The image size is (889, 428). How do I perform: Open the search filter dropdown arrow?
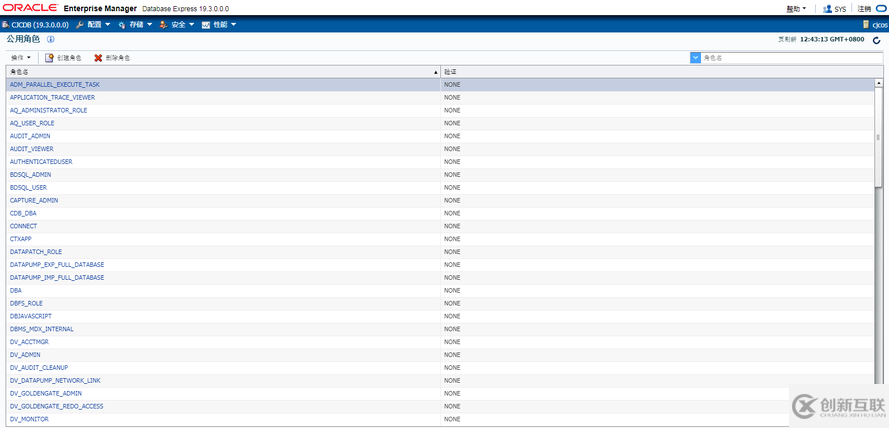[696, 58]
